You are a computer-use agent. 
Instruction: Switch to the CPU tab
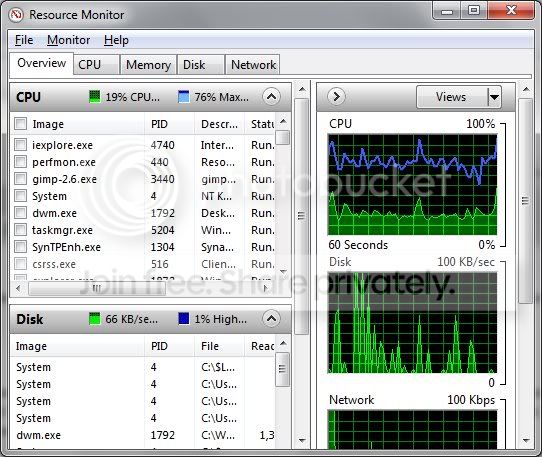pyautogui.click(x=96, y=65)
